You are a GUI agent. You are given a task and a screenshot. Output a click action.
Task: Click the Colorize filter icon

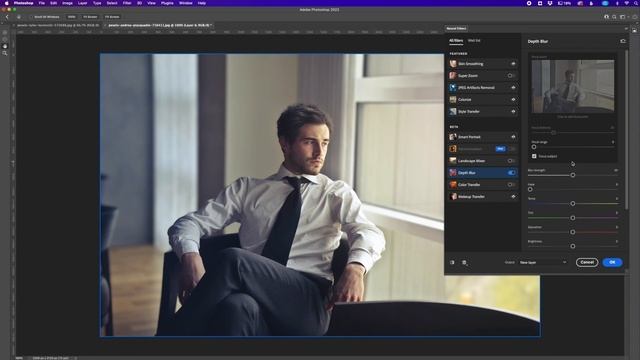coord(453,99)
